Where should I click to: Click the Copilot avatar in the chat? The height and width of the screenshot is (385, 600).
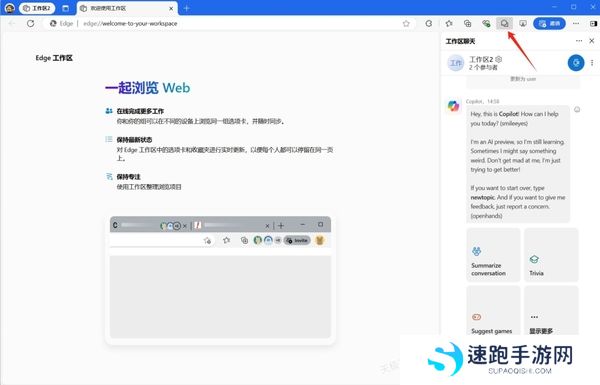tap(454, 106)
